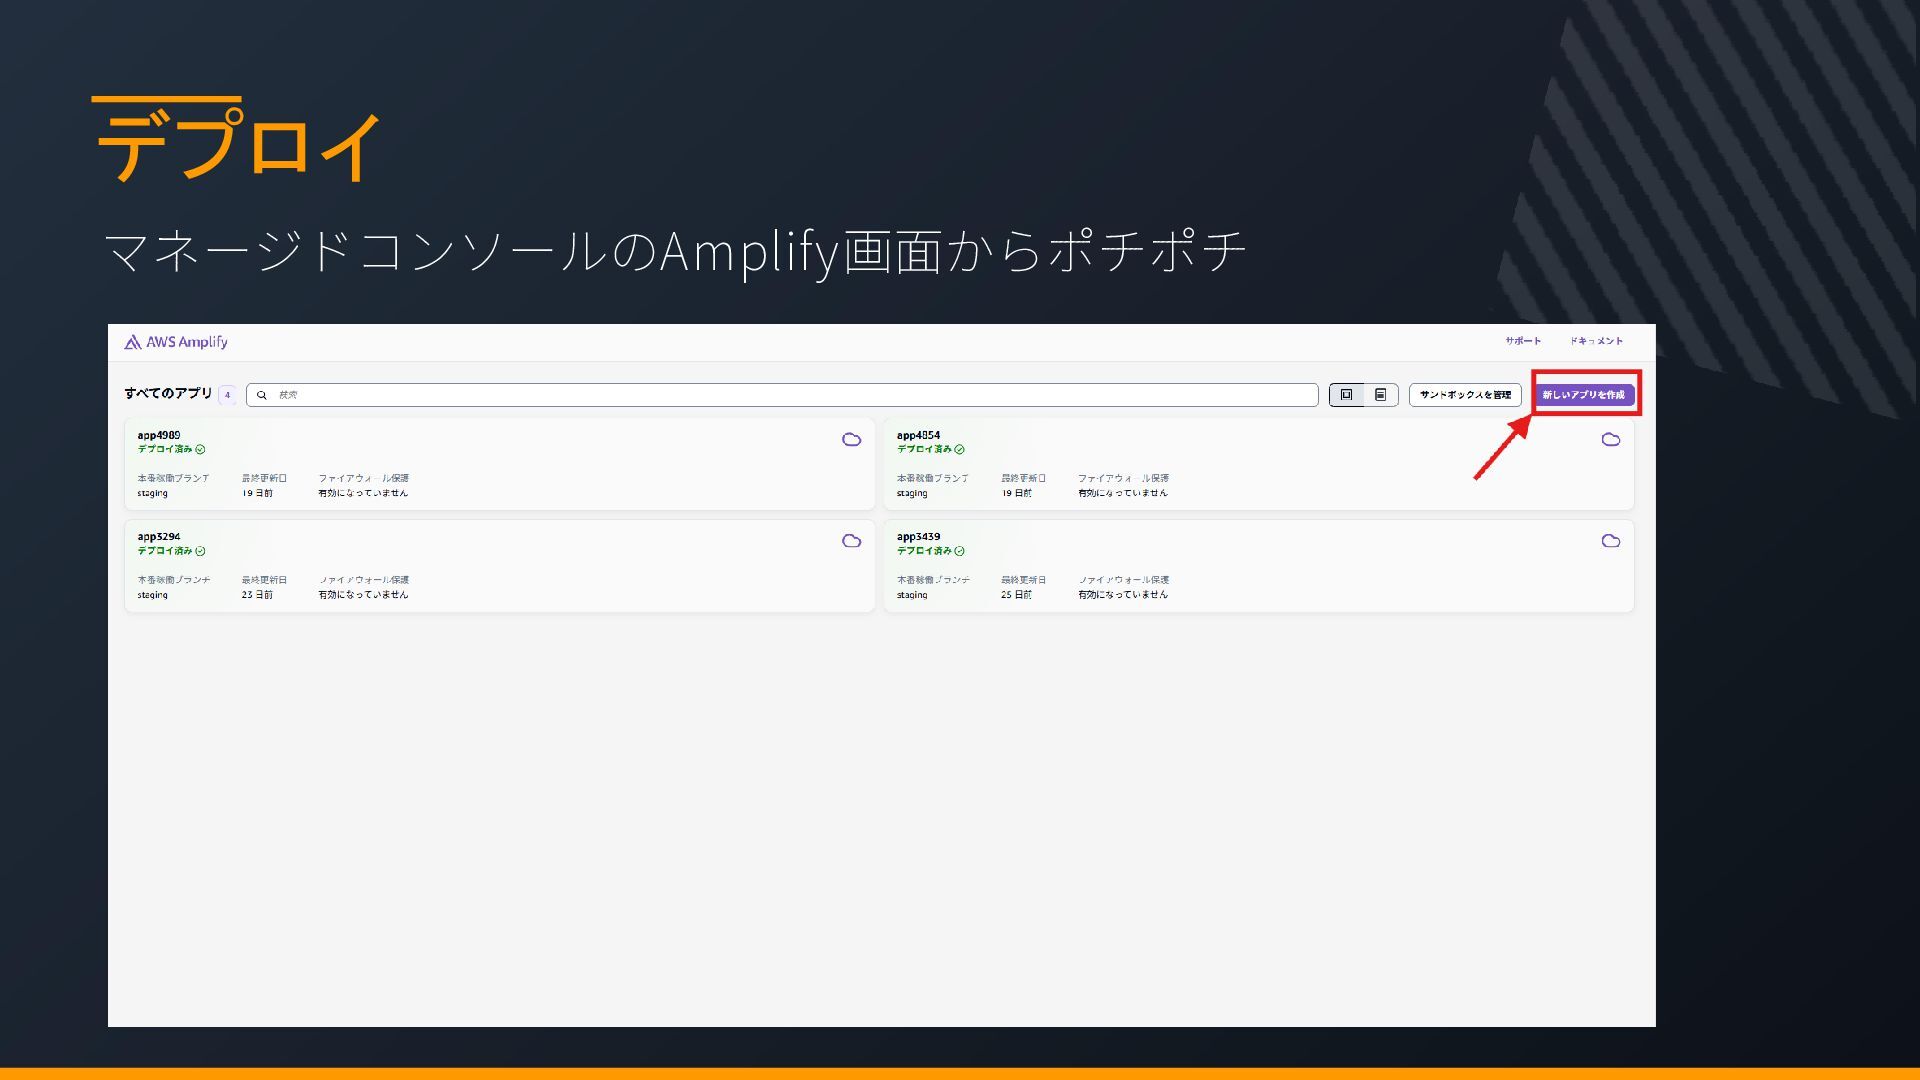Click デプロイ済み status on app3294
The width and height of the screenshot is (1920, 1080).
171,551
